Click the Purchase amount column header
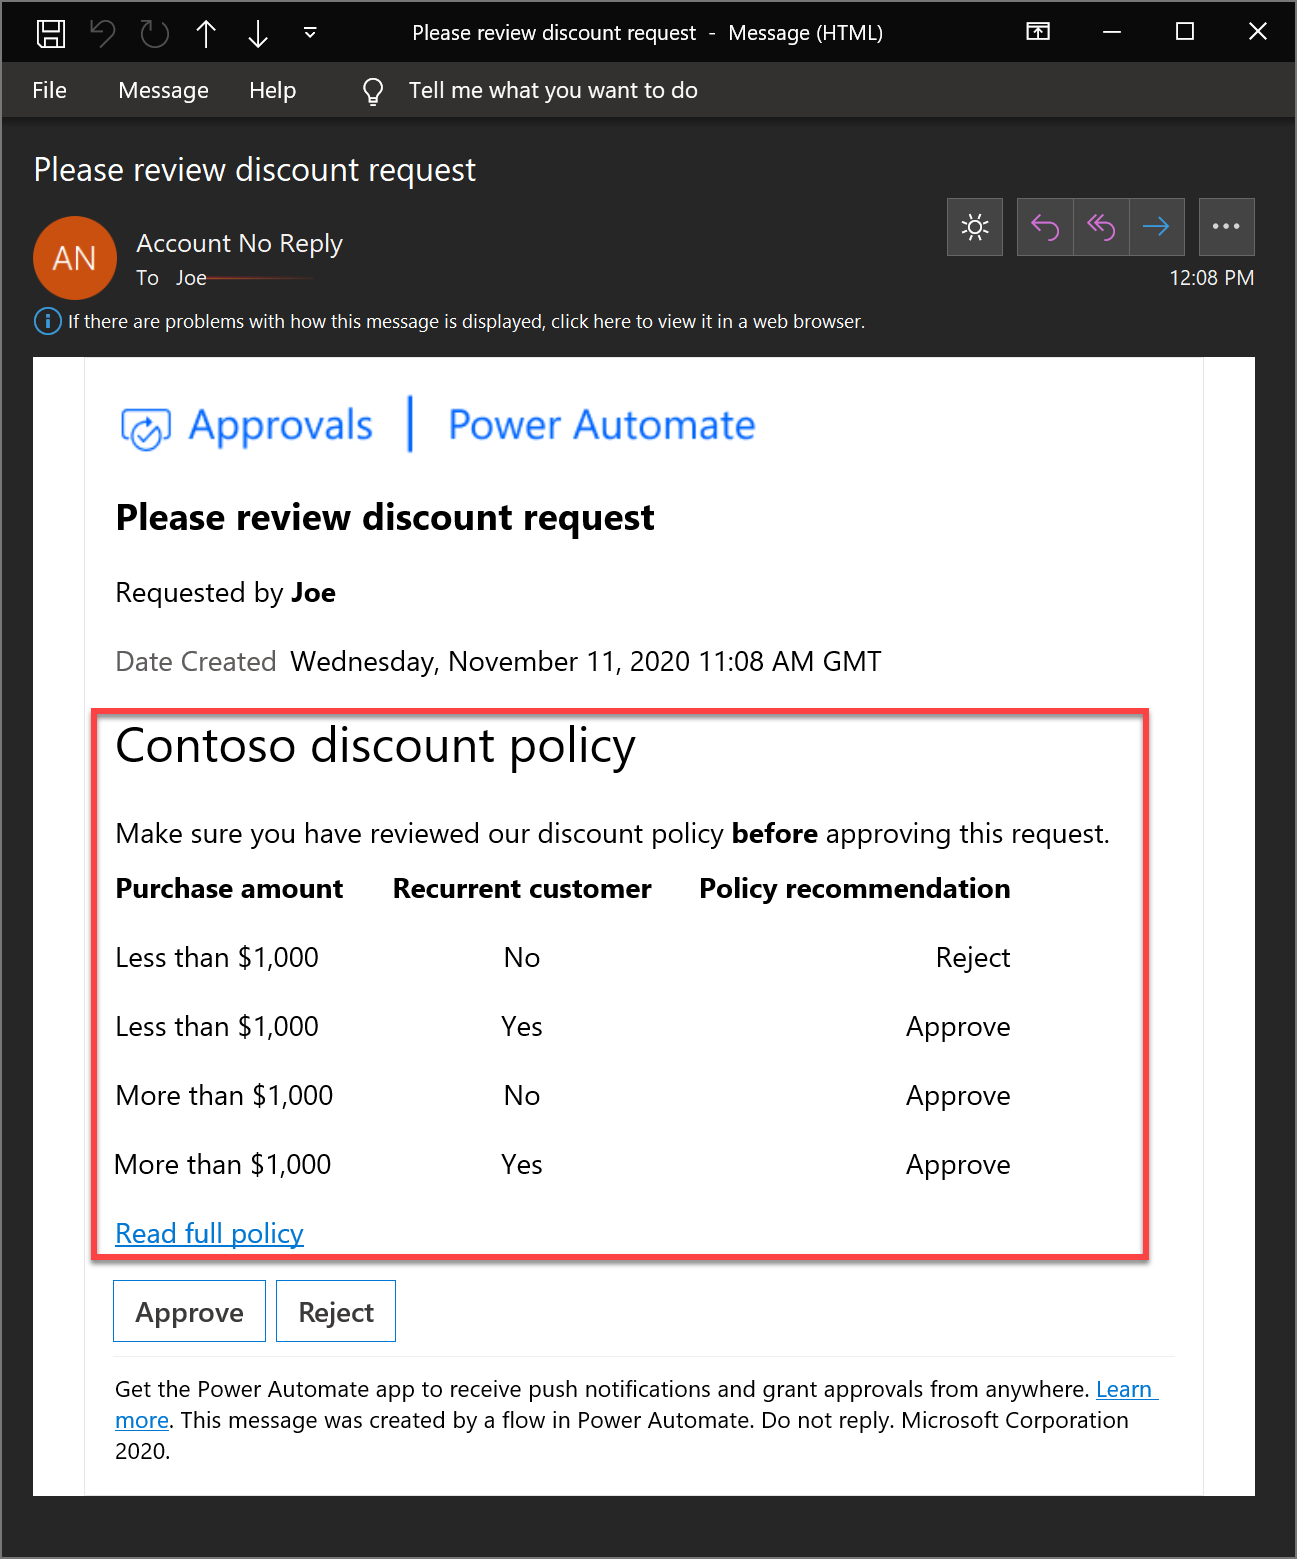Screen dimensions: 1297x1559 (229, 888)
